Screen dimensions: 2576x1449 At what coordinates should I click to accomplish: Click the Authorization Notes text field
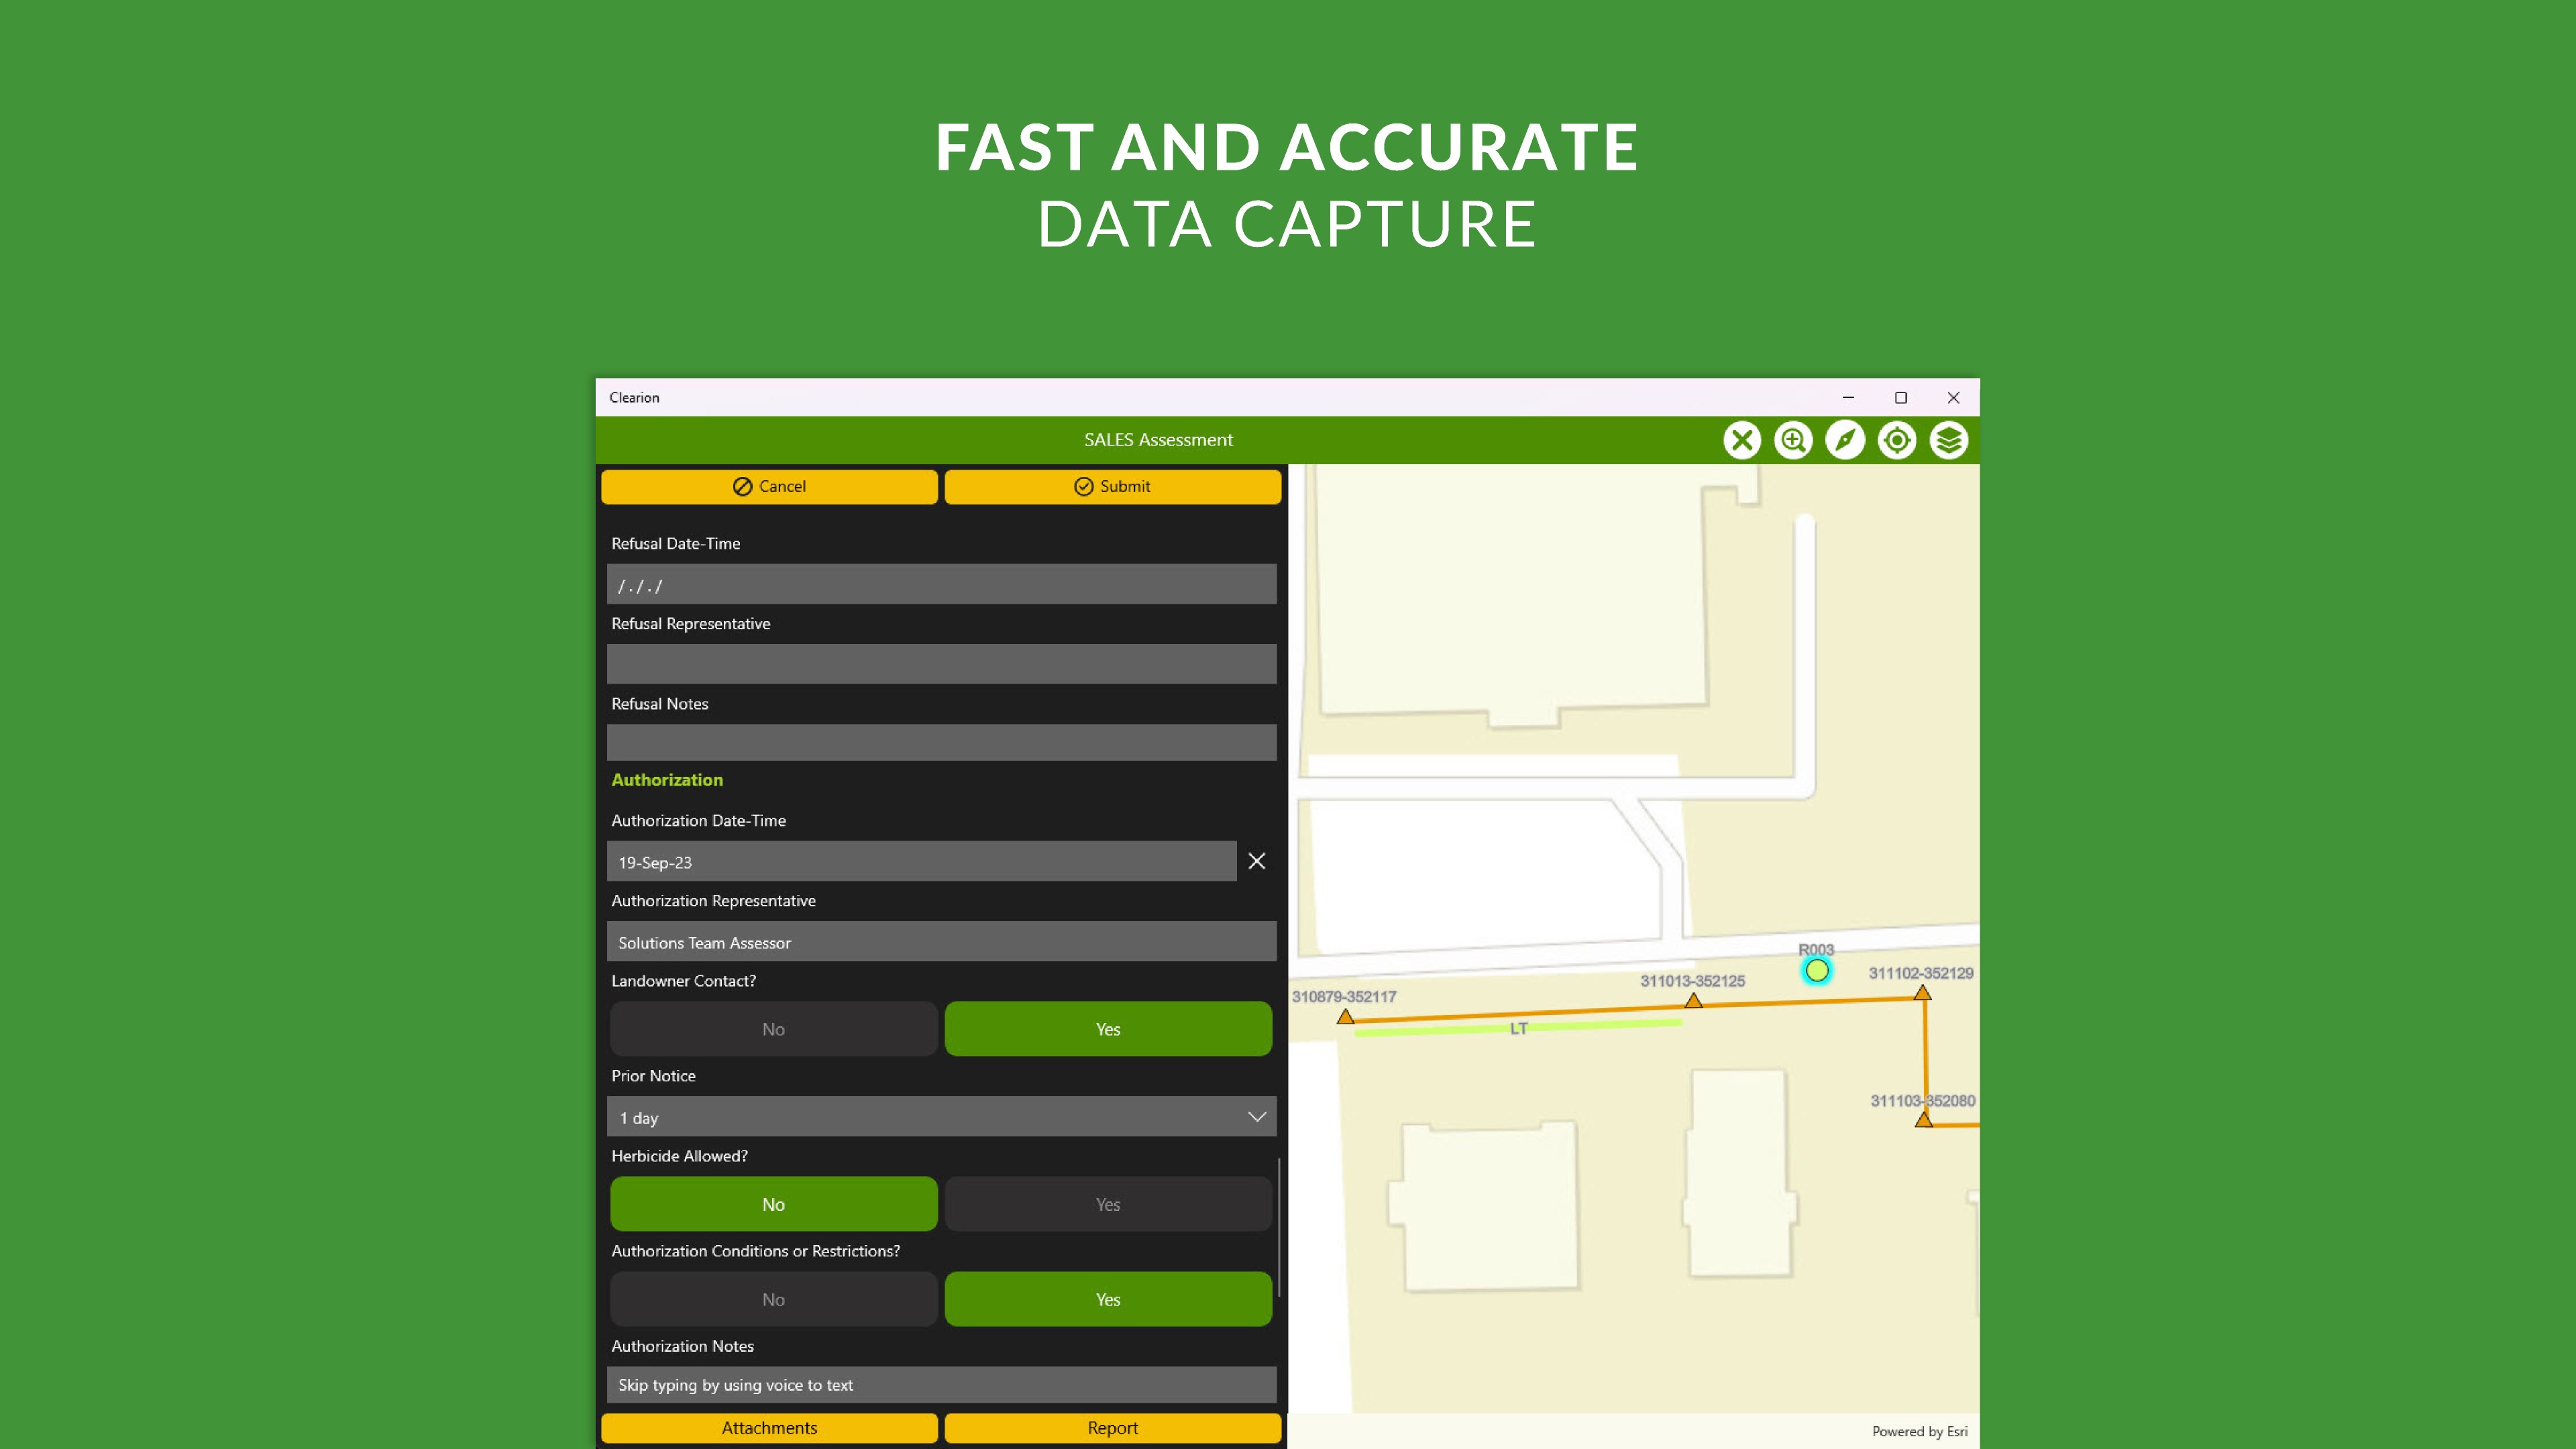point(941,1385)
